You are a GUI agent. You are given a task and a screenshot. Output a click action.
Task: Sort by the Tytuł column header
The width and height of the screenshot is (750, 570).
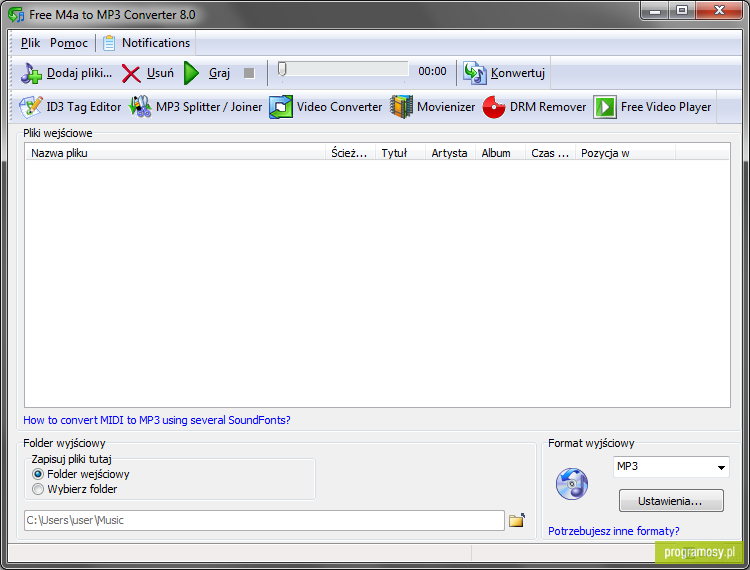pyautogui.click(x=400, y=153)
